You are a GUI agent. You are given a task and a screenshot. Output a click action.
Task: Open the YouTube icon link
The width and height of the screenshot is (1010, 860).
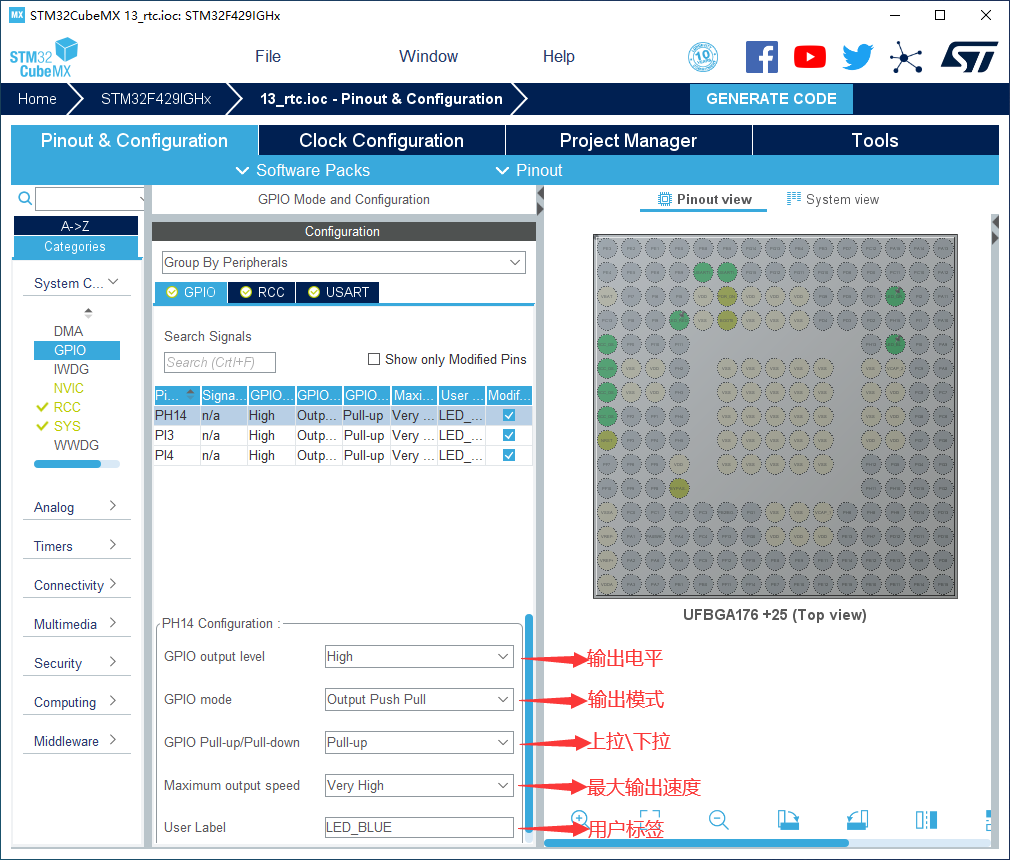click(x=809, y=57)
